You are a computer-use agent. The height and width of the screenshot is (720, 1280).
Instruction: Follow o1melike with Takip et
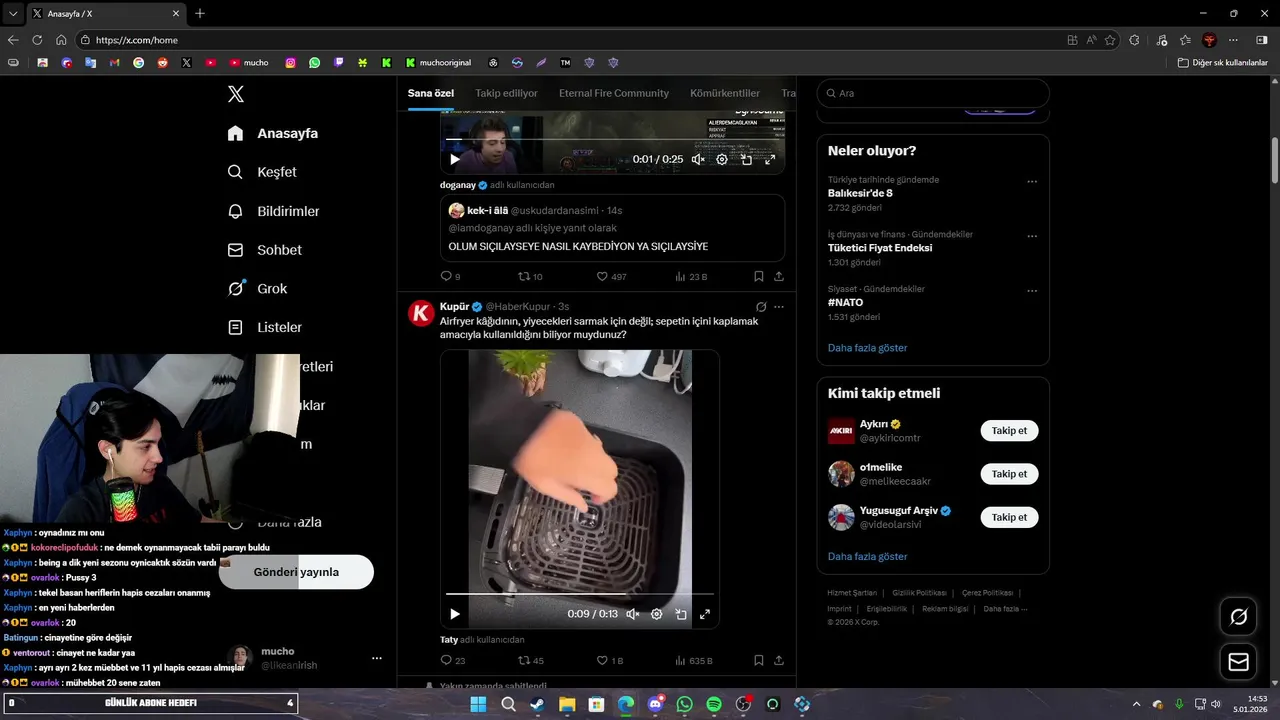(x=1009, y=474)
